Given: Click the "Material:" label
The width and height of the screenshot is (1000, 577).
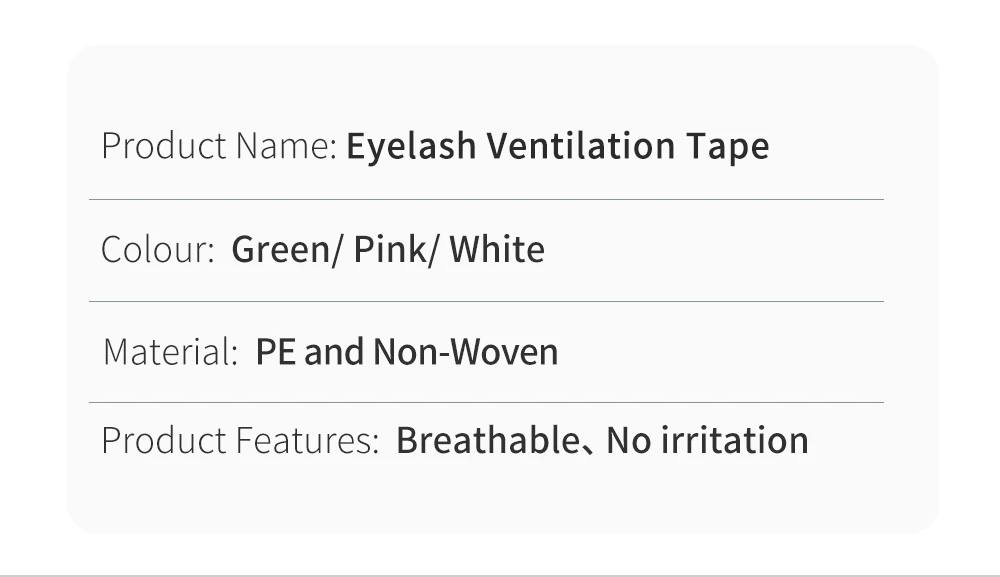Looking at the screenshot, I should point(170,352).
